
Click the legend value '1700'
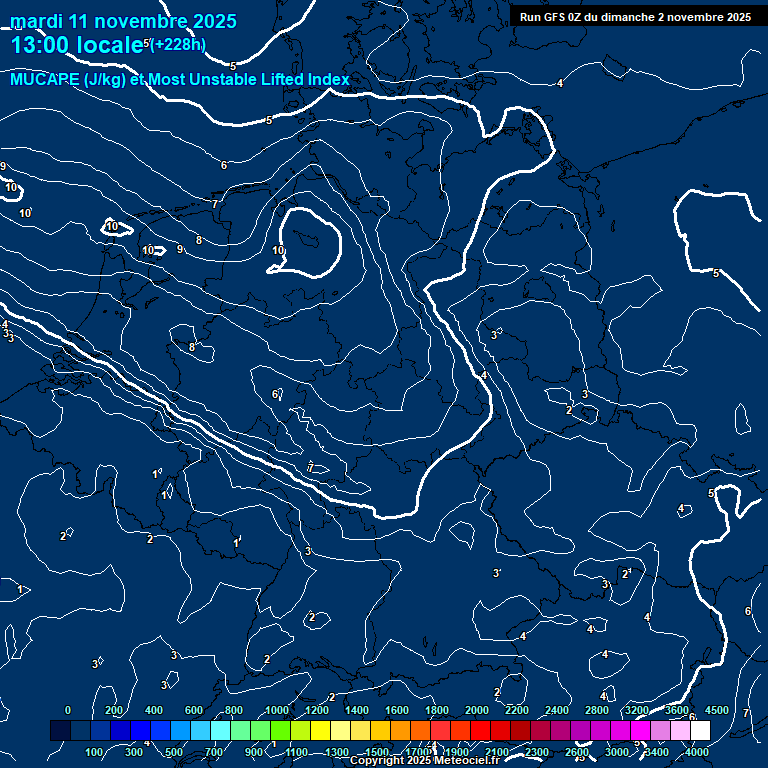point(417,752)
